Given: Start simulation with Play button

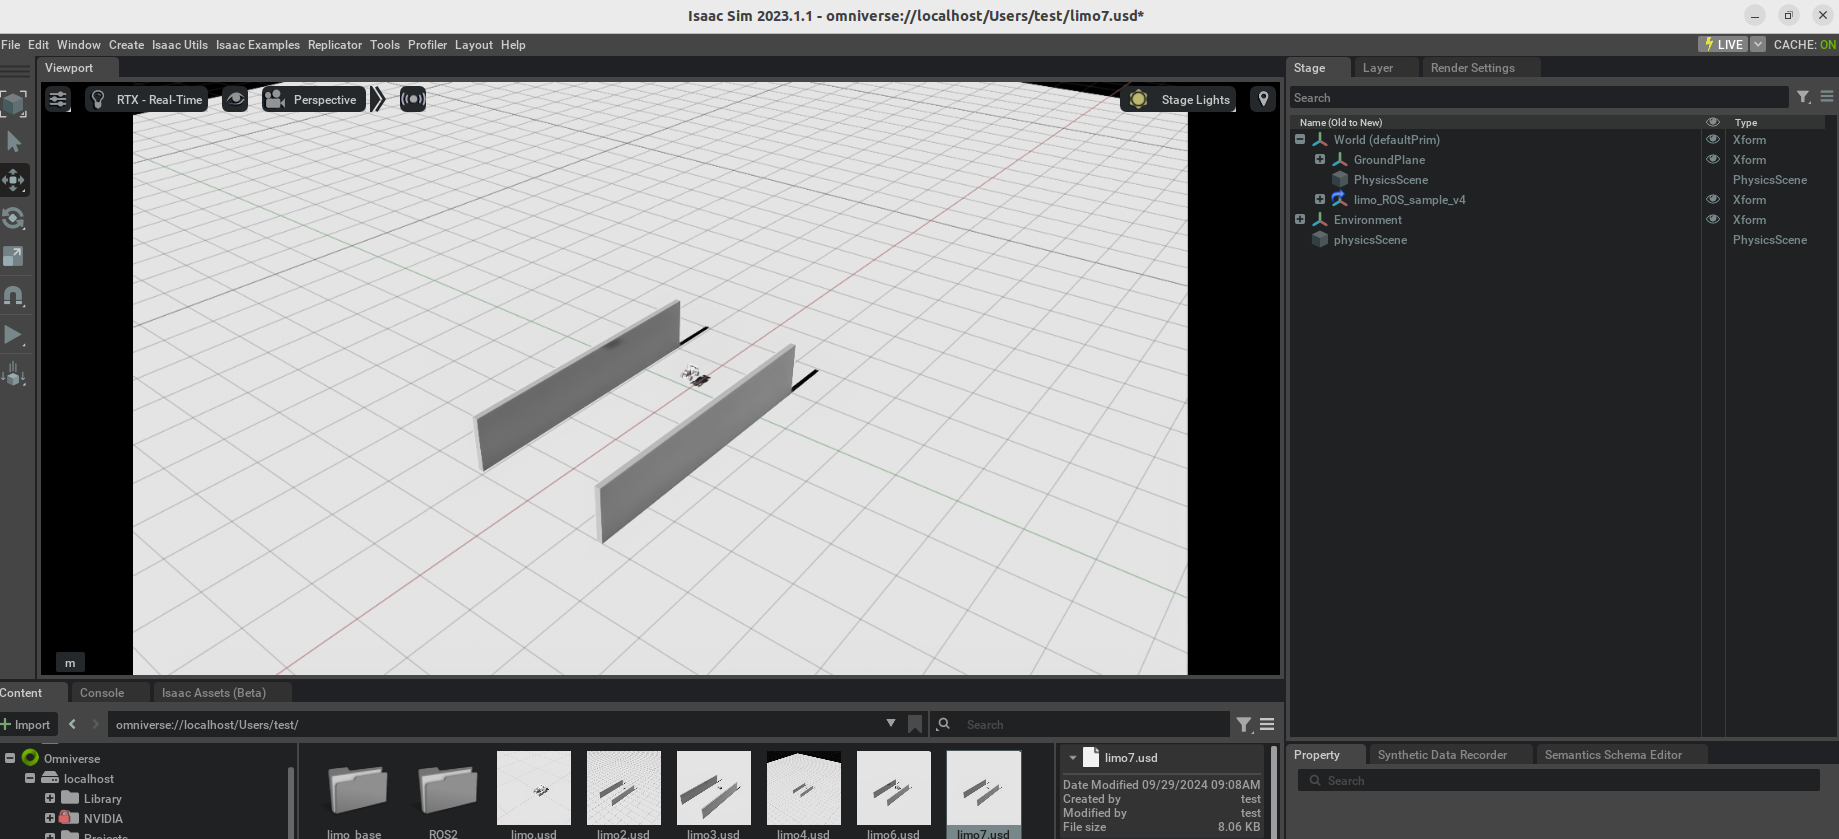Looking at the screenshot, I should pos(14,335).
